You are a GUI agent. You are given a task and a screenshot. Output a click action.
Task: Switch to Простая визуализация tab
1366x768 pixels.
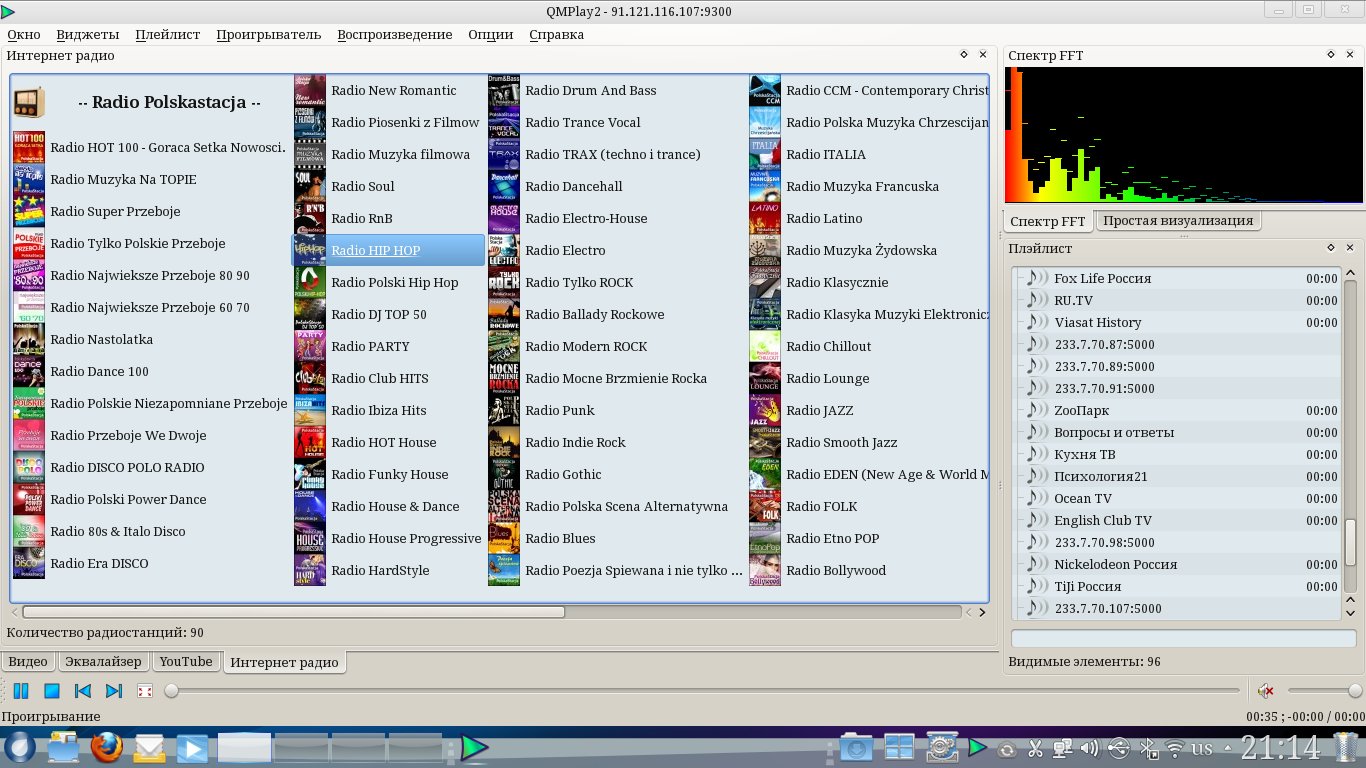click(1178, 220)
